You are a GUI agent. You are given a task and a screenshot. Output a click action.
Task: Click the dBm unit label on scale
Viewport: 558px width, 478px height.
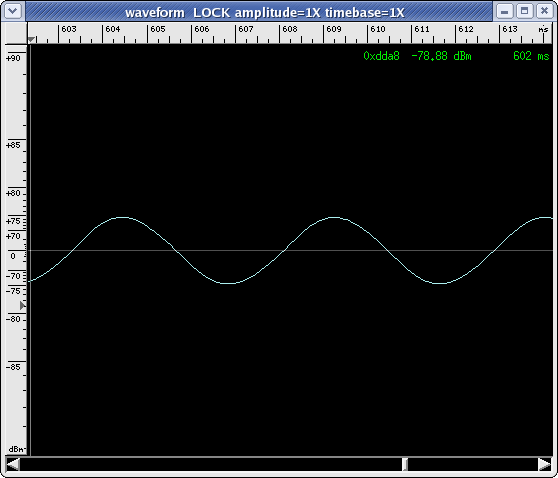17,449
